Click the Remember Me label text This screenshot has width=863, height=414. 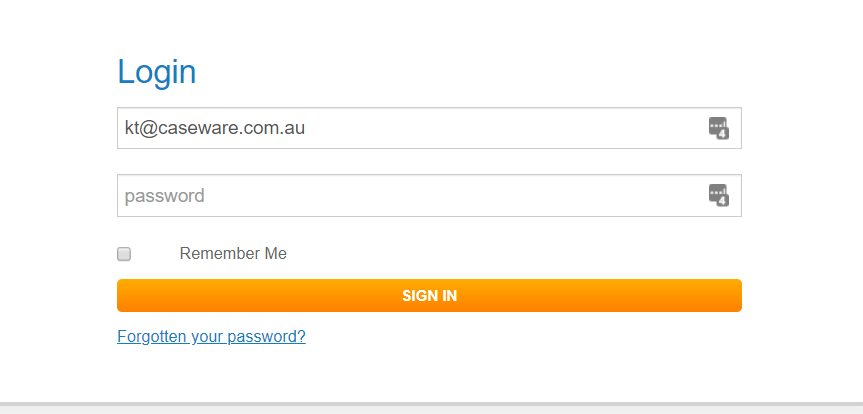[233, 254]
